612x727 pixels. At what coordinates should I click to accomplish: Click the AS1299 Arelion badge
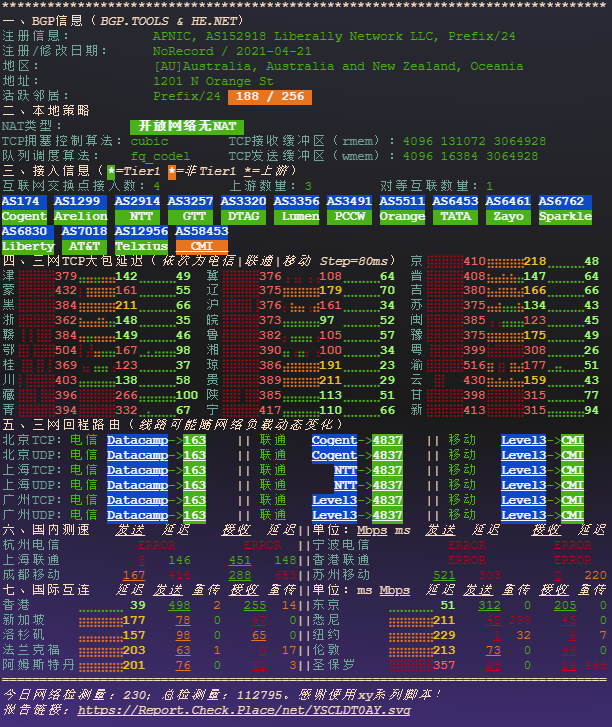(80, 210)
